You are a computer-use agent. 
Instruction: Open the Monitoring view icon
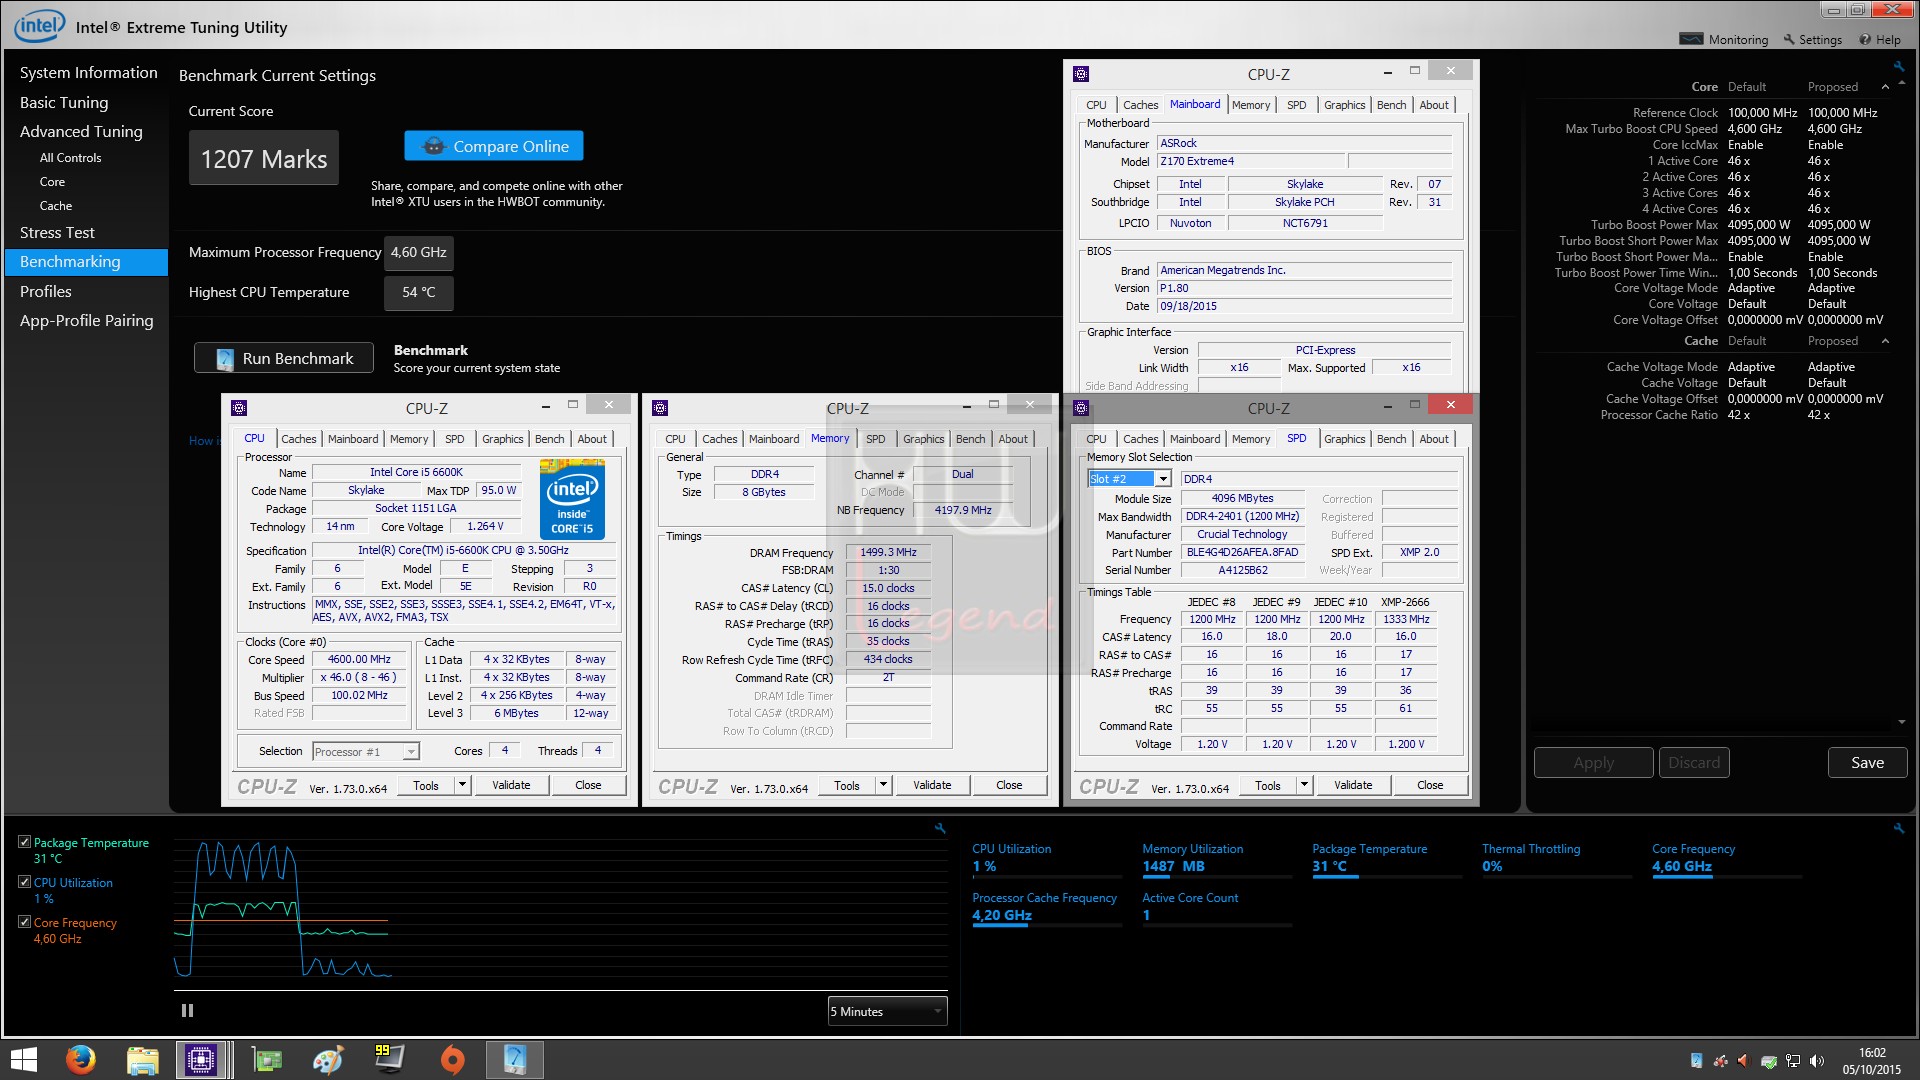(x=1691, y=39)
